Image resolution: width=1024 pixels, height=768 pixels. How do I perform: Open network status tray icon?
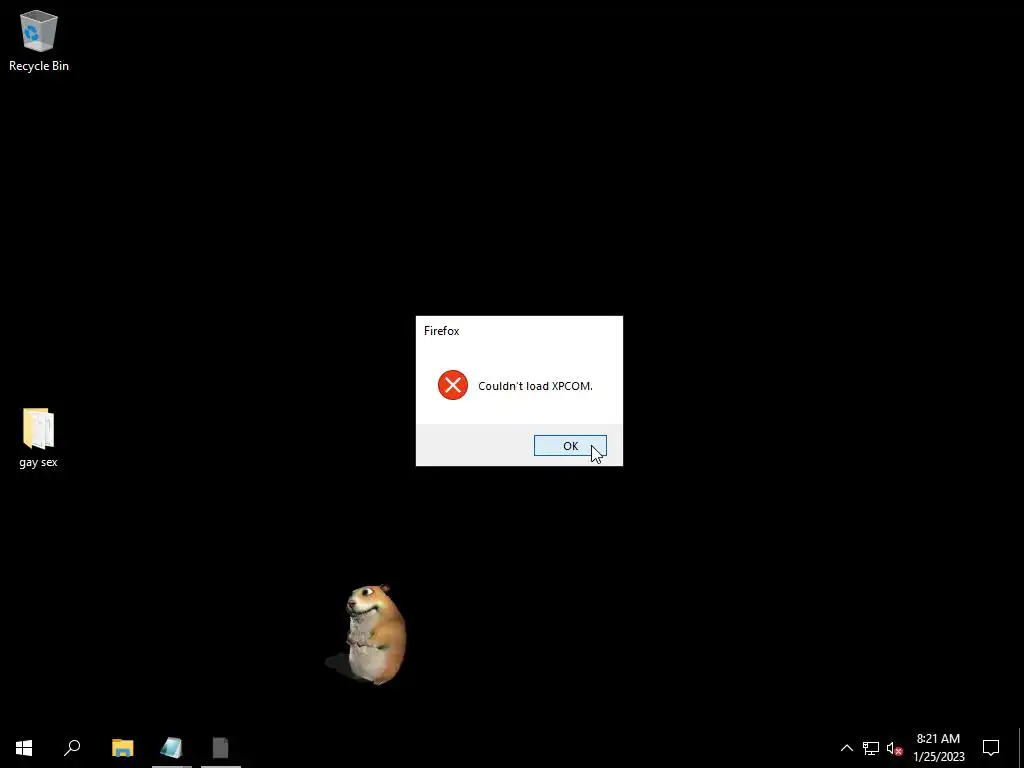tap(871, 748)
